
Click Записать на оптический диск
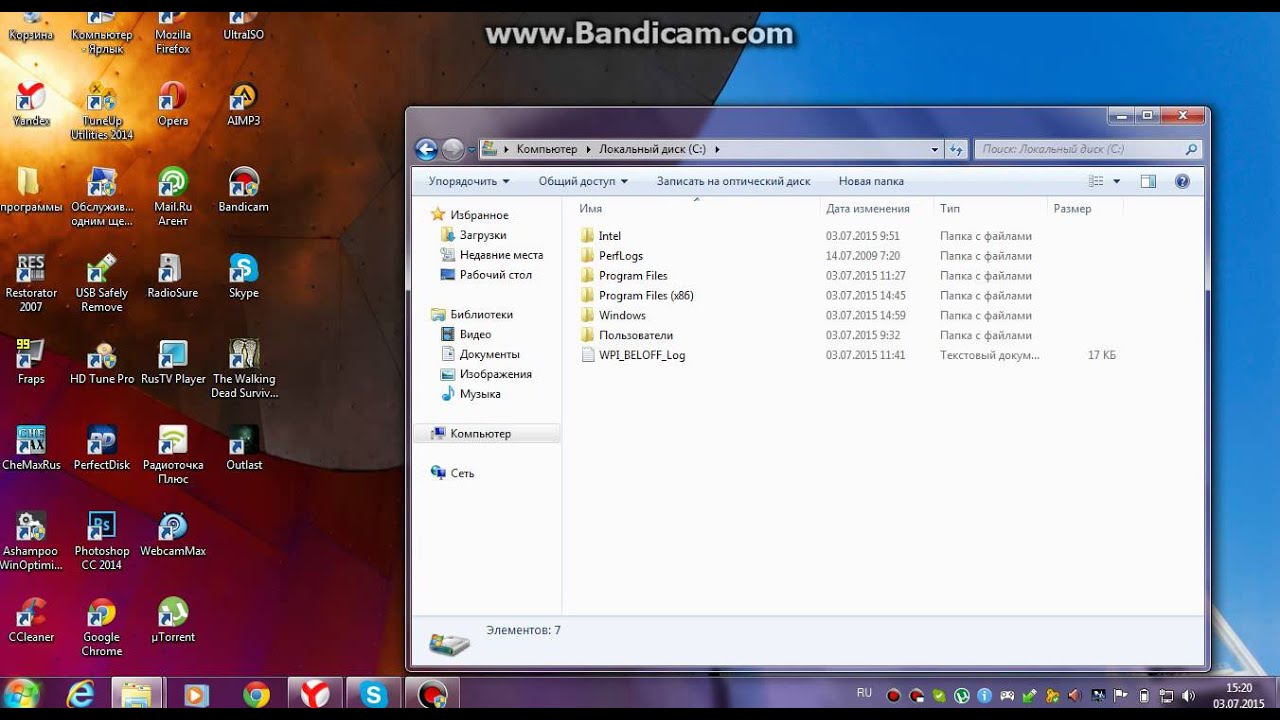[733, 181]
